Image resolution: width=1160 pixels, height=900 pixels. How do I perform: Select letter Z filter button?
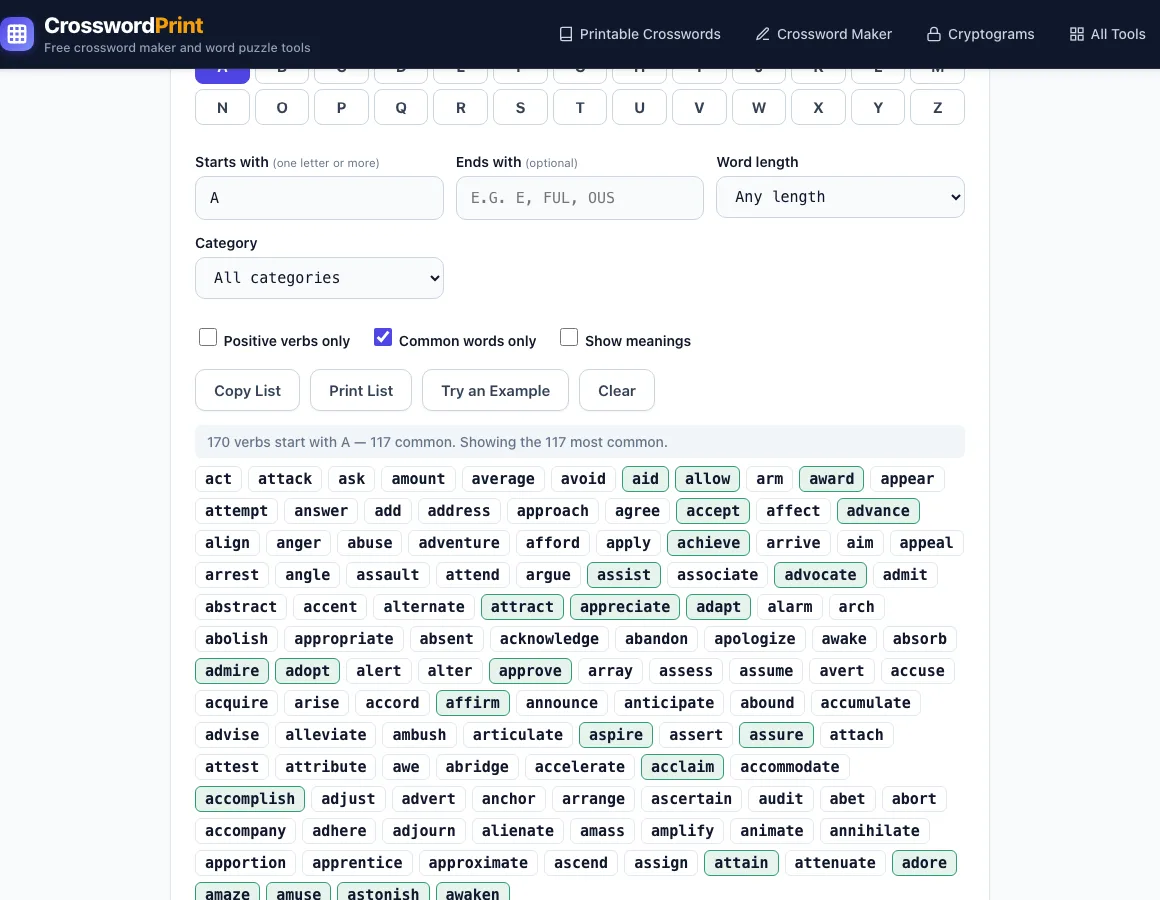pyautogui.click(x=937, y=107)
